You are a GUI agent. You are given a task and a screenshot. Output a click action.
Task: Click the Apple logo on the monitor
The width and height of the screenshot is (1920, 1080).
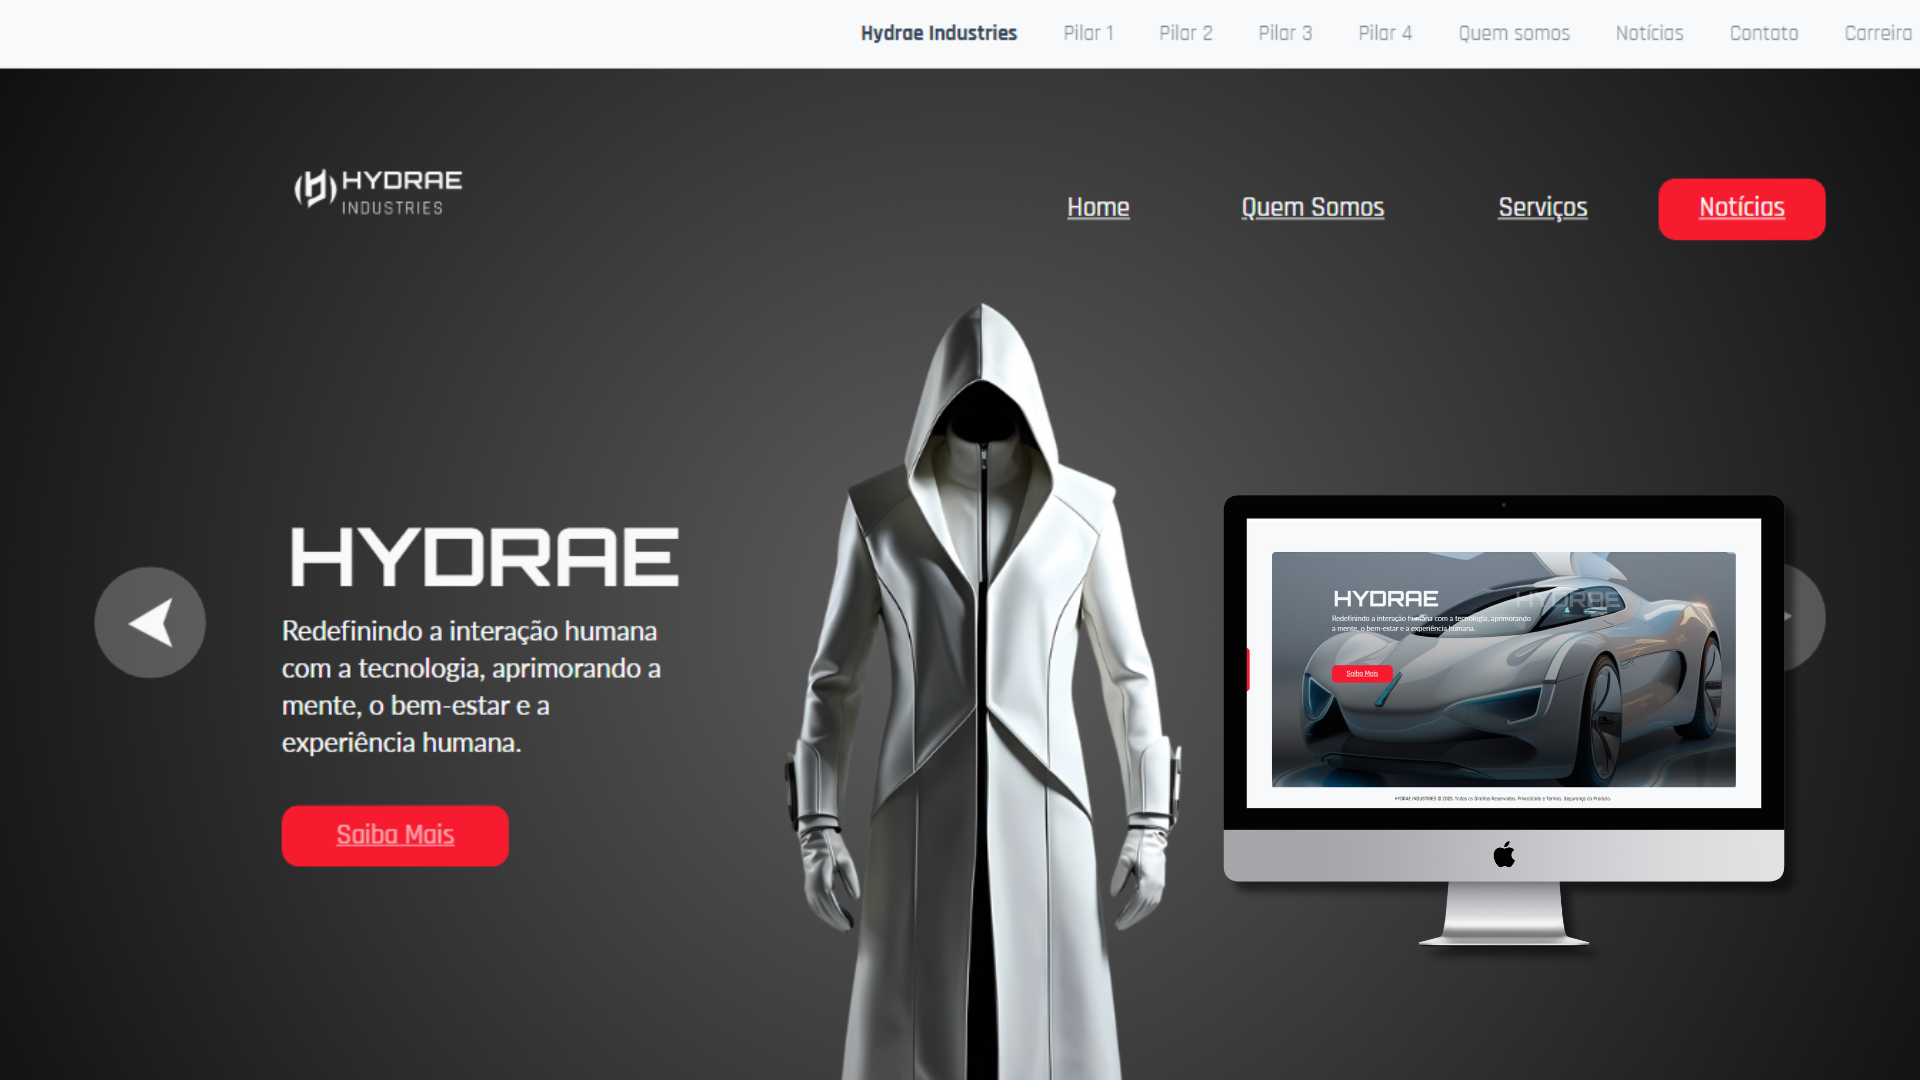(1503, 855)
